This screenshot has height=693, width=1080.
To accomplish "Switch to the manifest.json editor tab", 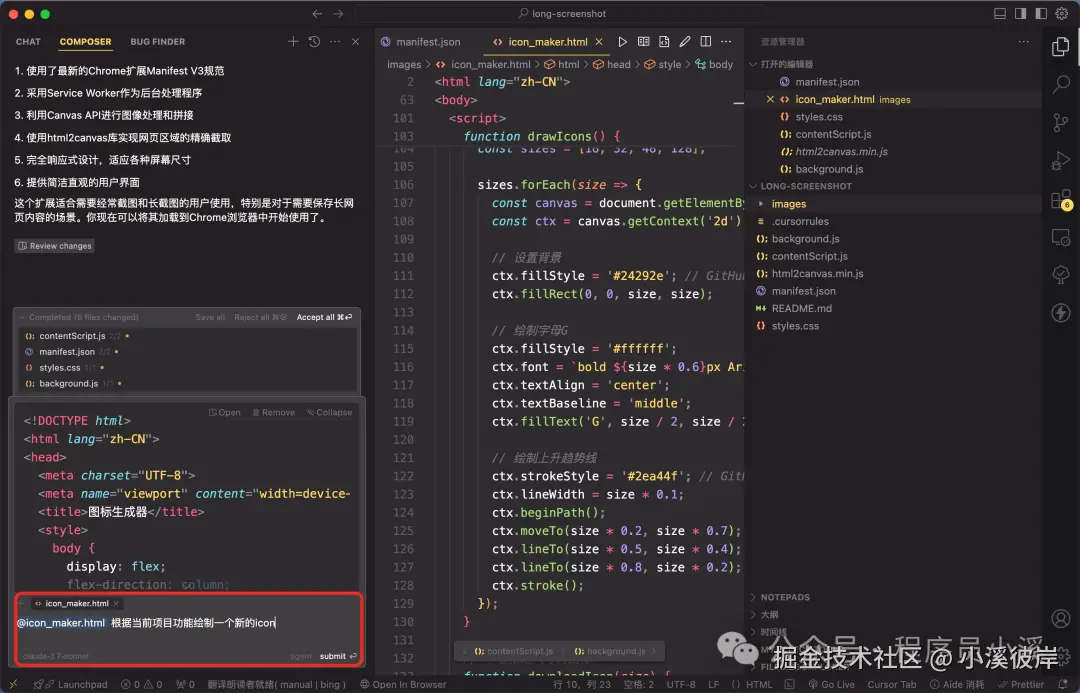I will 421,42.
